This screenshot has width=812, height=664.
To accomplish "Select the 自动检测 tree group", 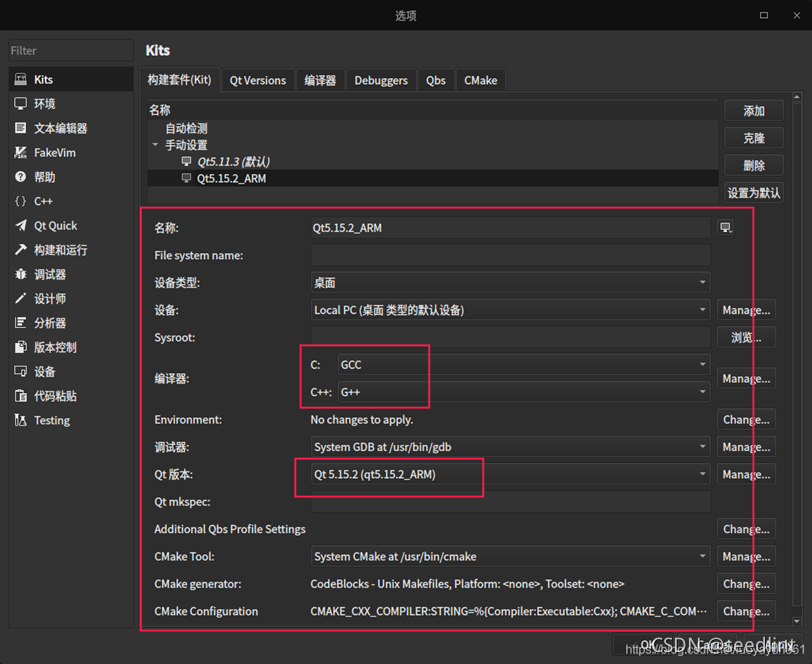I will (x=186, y=128).
